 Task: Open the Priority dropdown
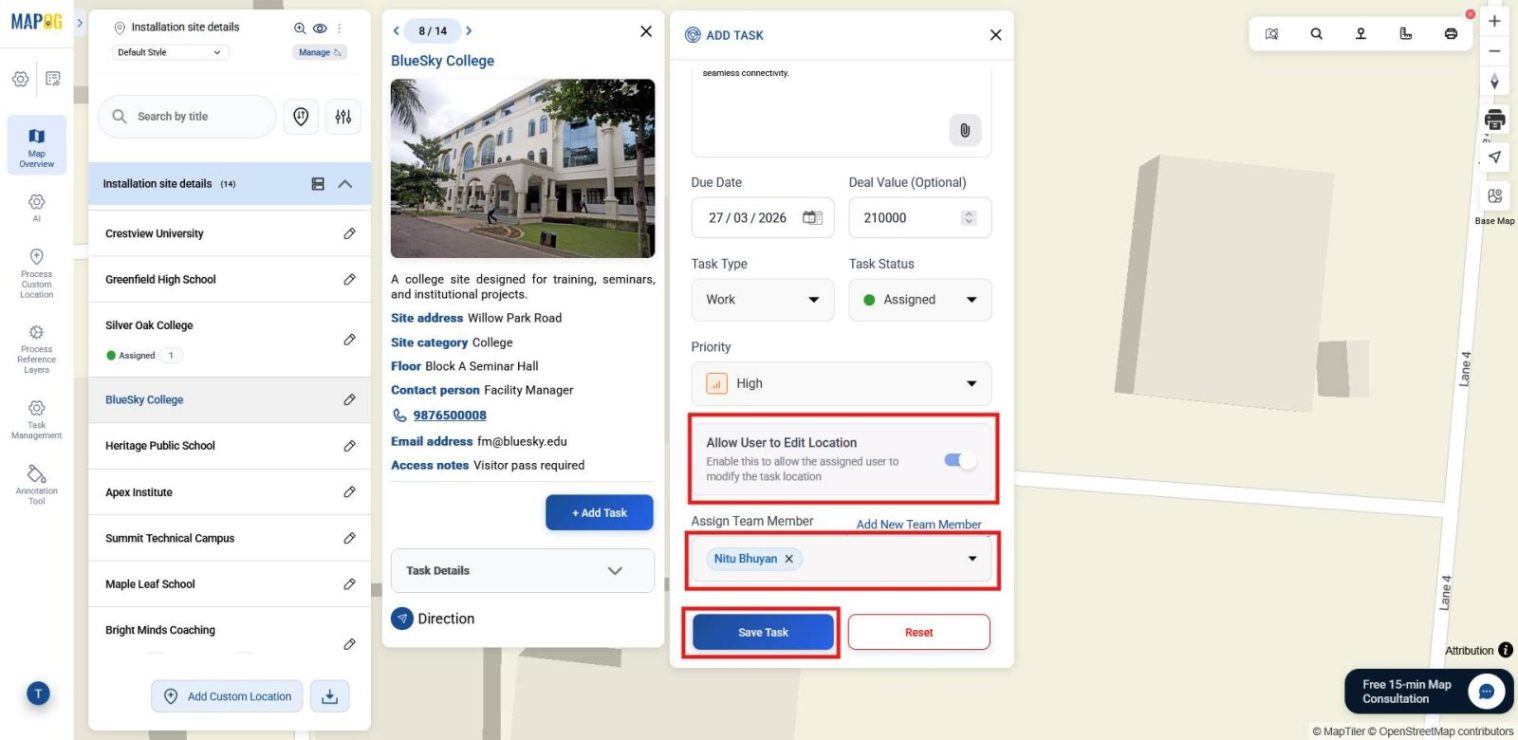click(841, 383)
